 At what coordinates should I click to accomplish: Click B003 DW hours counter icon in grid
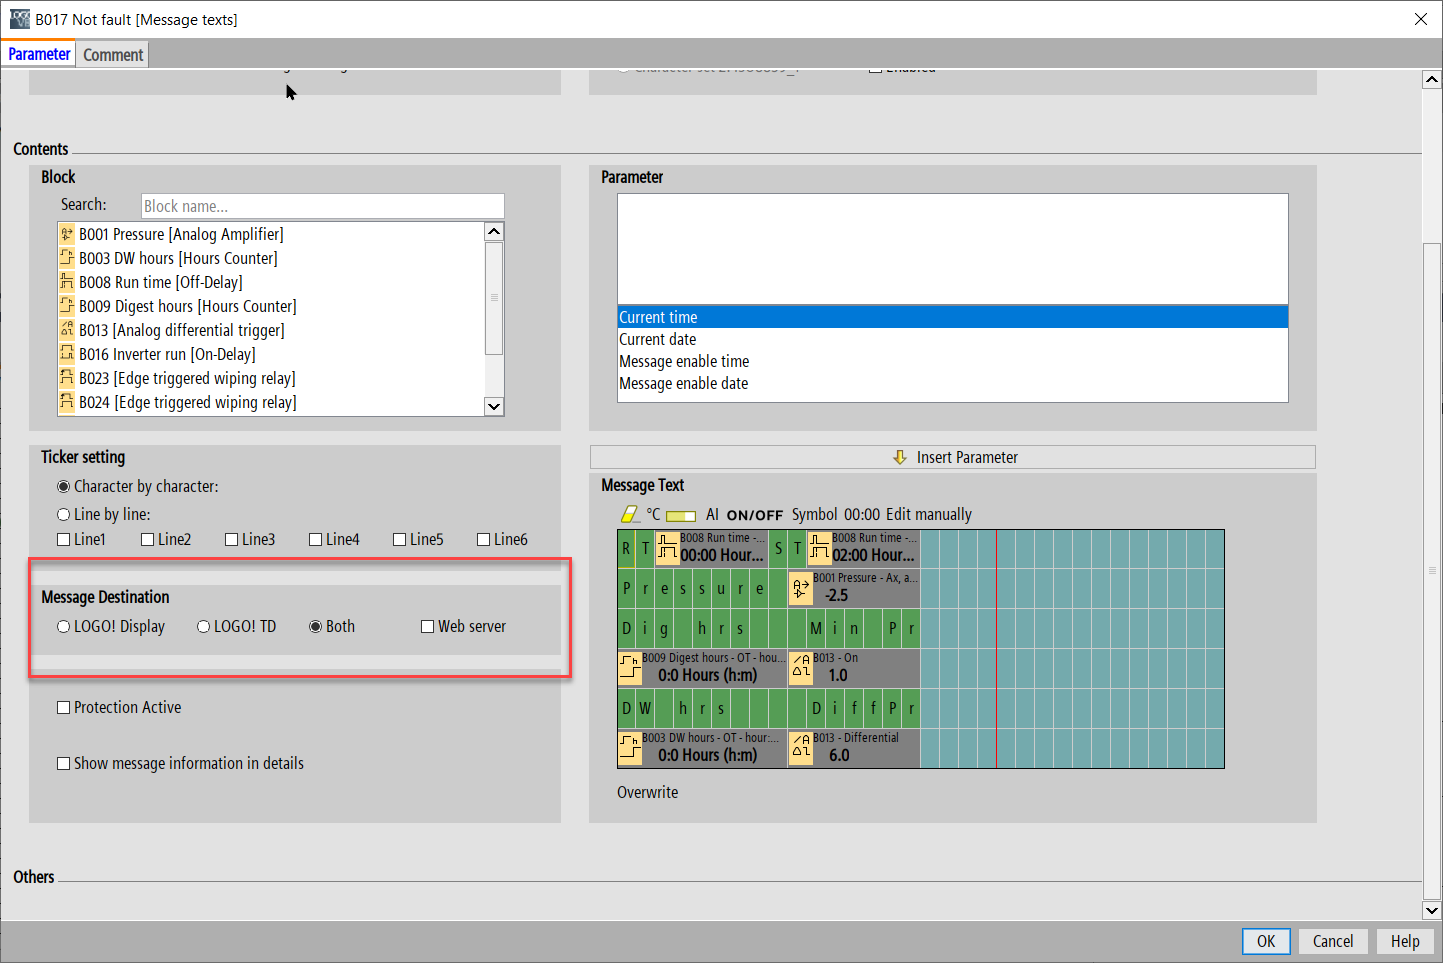[630, 747]
